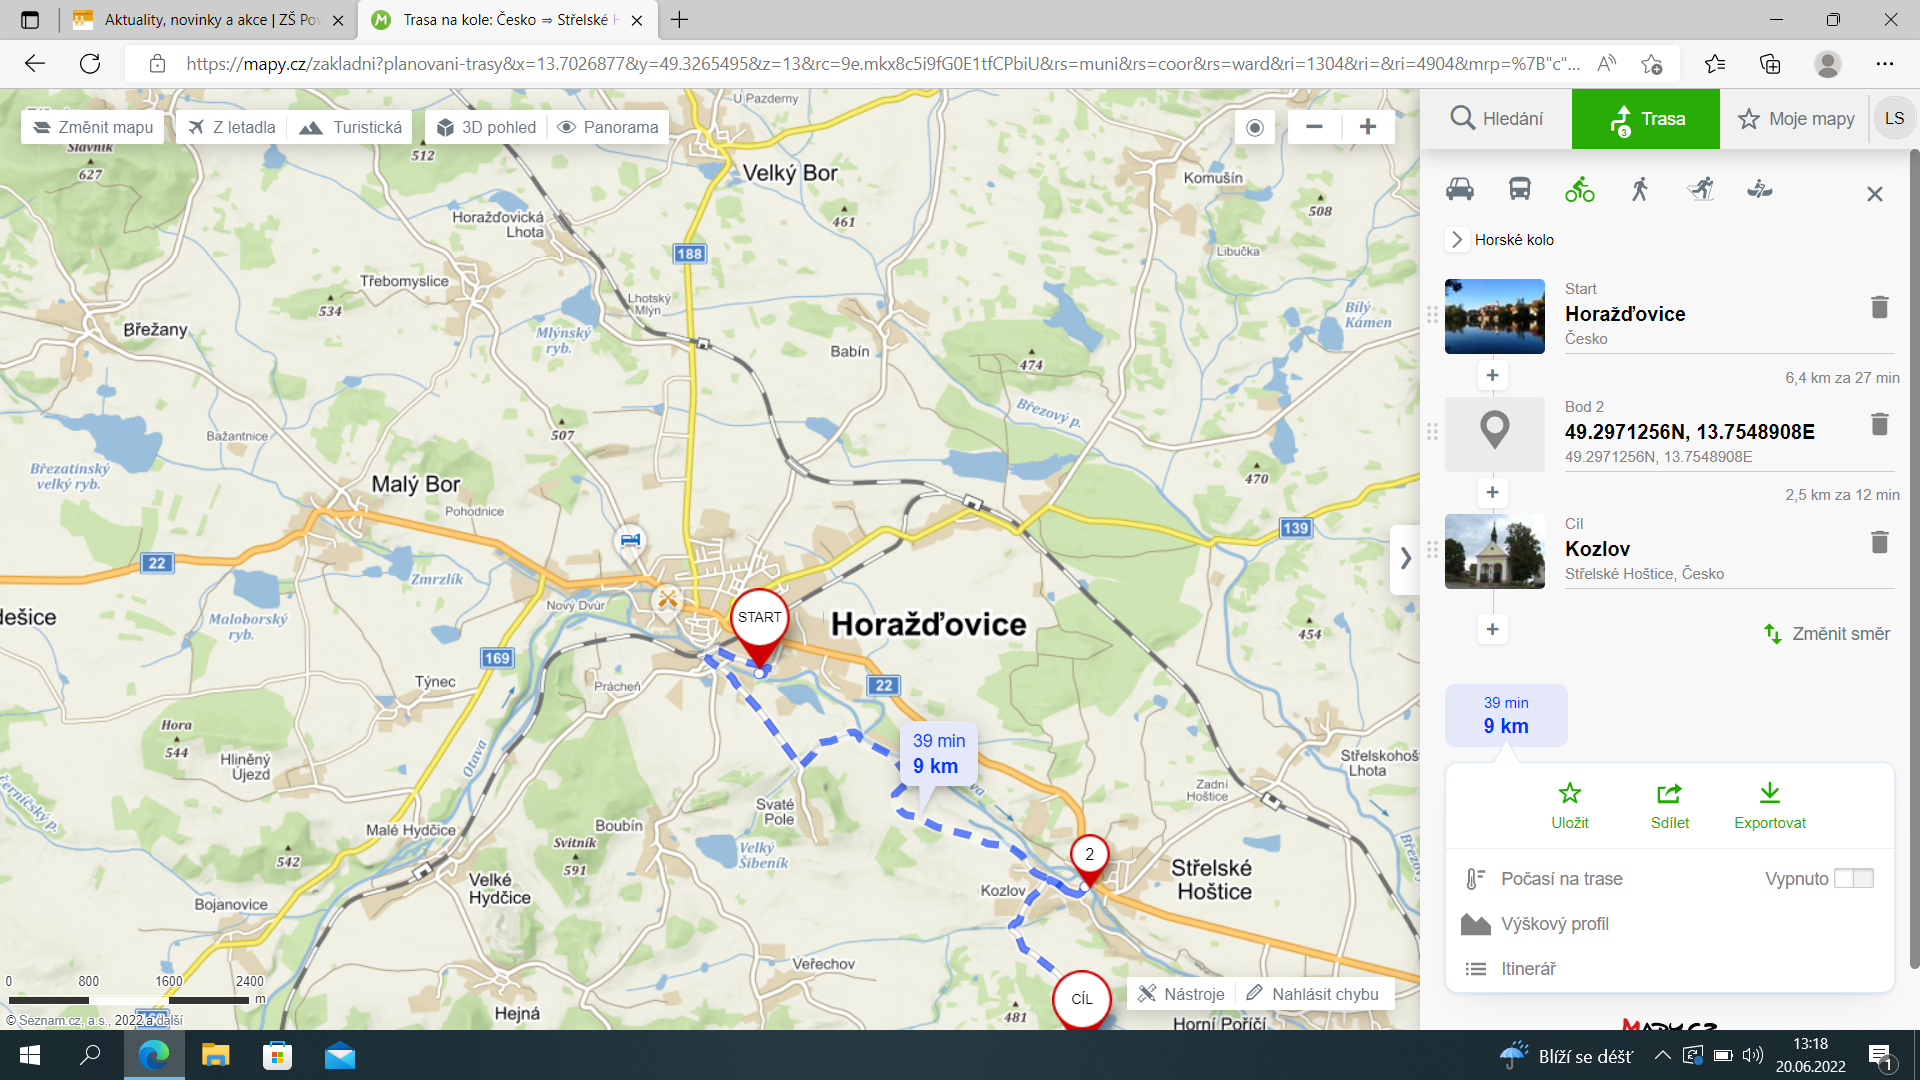This screenshot has width=1920, height=1080.
Task: Zoom out the map
Action: coord(1314,127)
